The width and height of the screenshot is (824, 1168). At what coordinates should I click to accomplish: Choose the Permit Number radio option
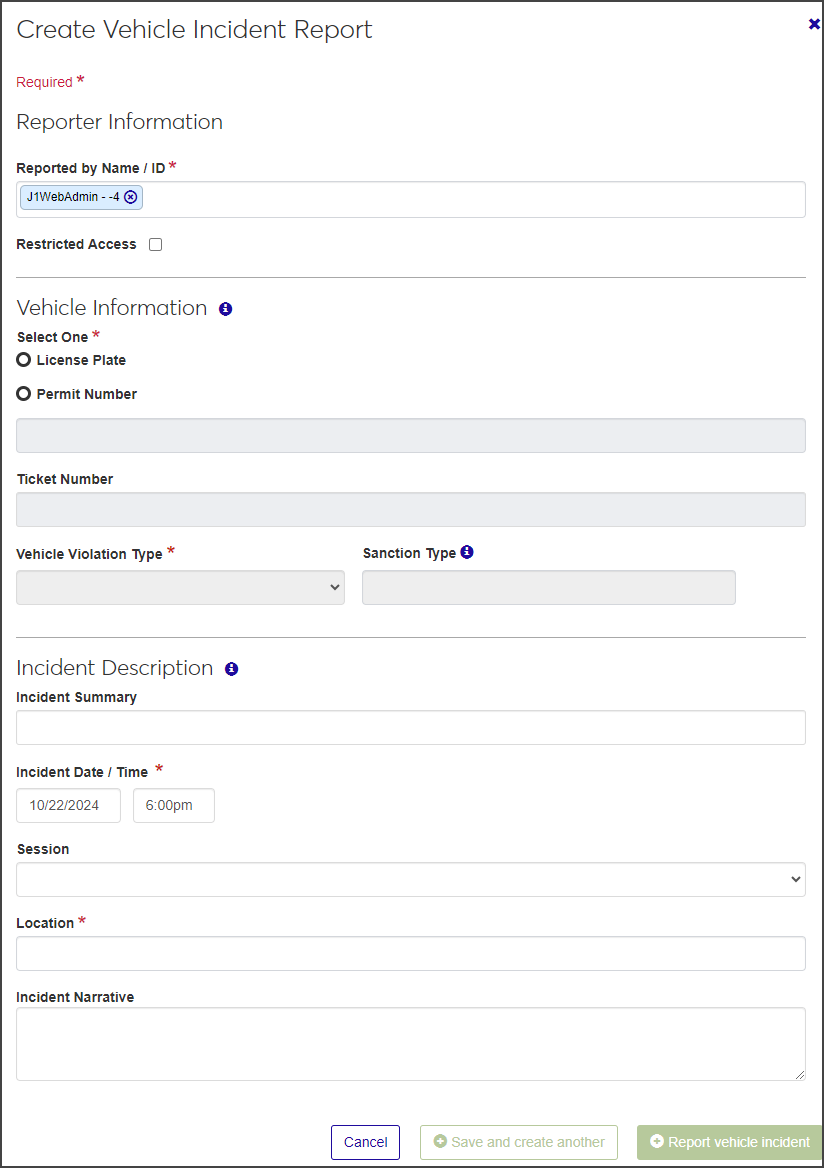coord(24,394)
